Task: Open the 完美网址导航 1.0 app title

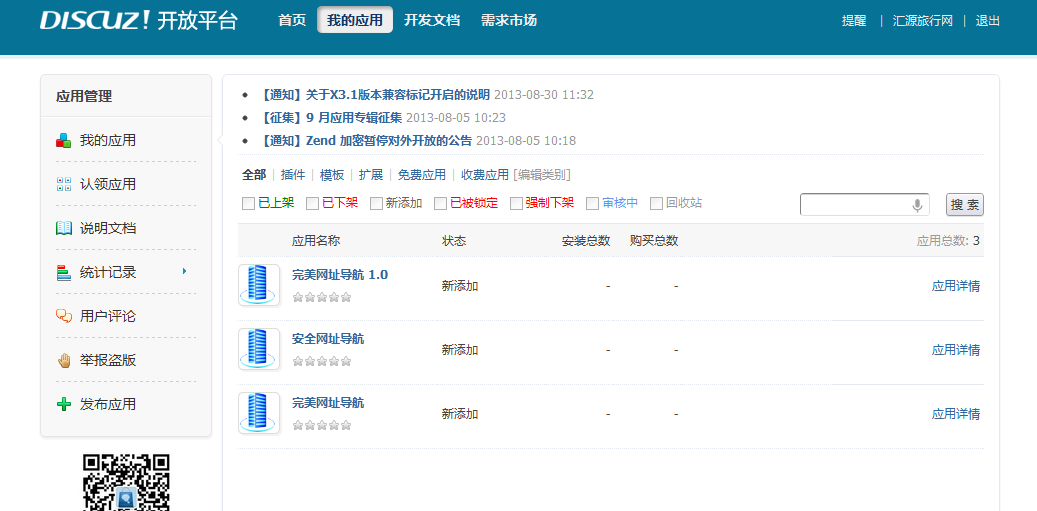Action: [340, 275]
